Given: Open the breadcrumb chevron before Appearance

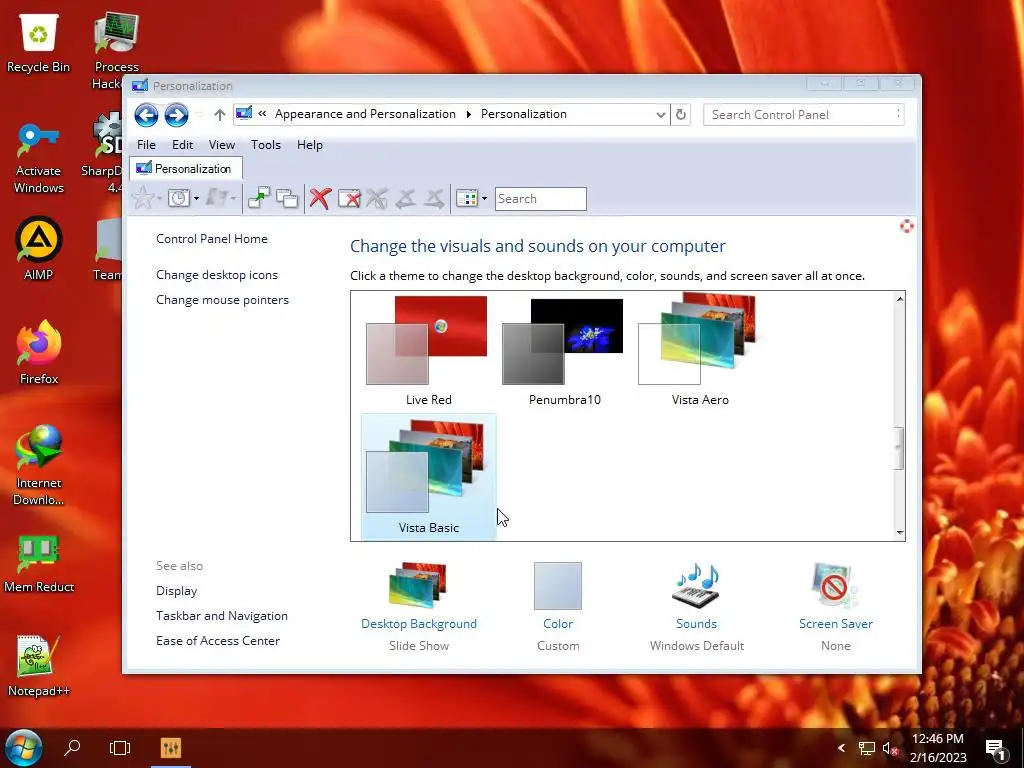Looking at the screenshot, I should (262, 114).
